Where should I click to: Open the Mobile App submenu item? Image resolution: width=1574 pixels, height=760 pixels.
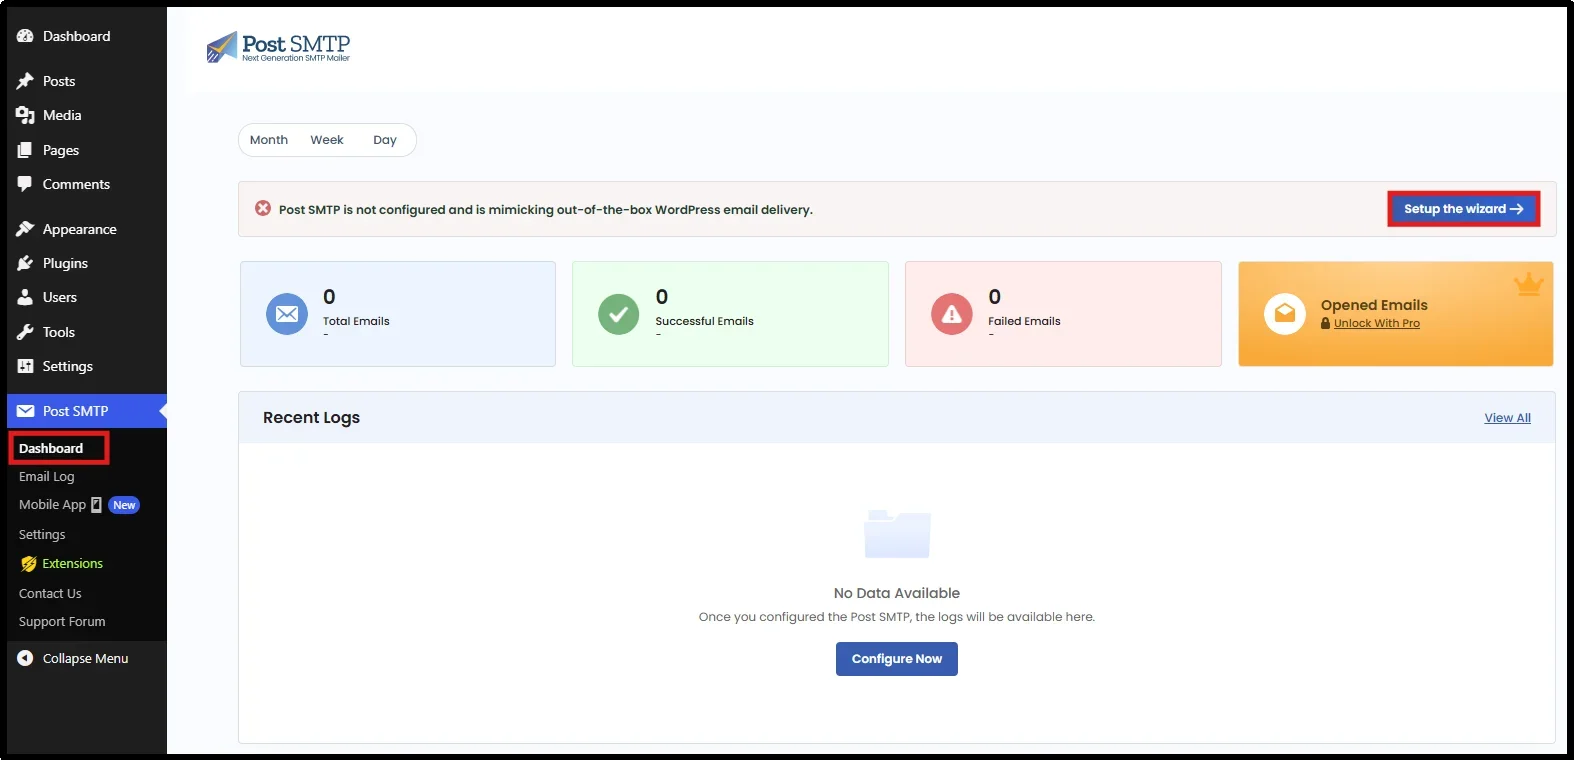53,505
